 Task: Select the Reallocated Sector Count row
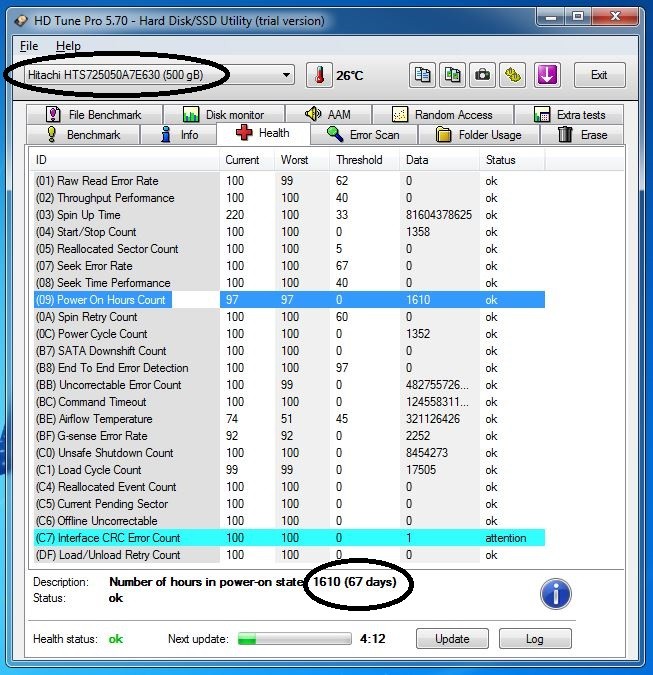coord(289,249)
